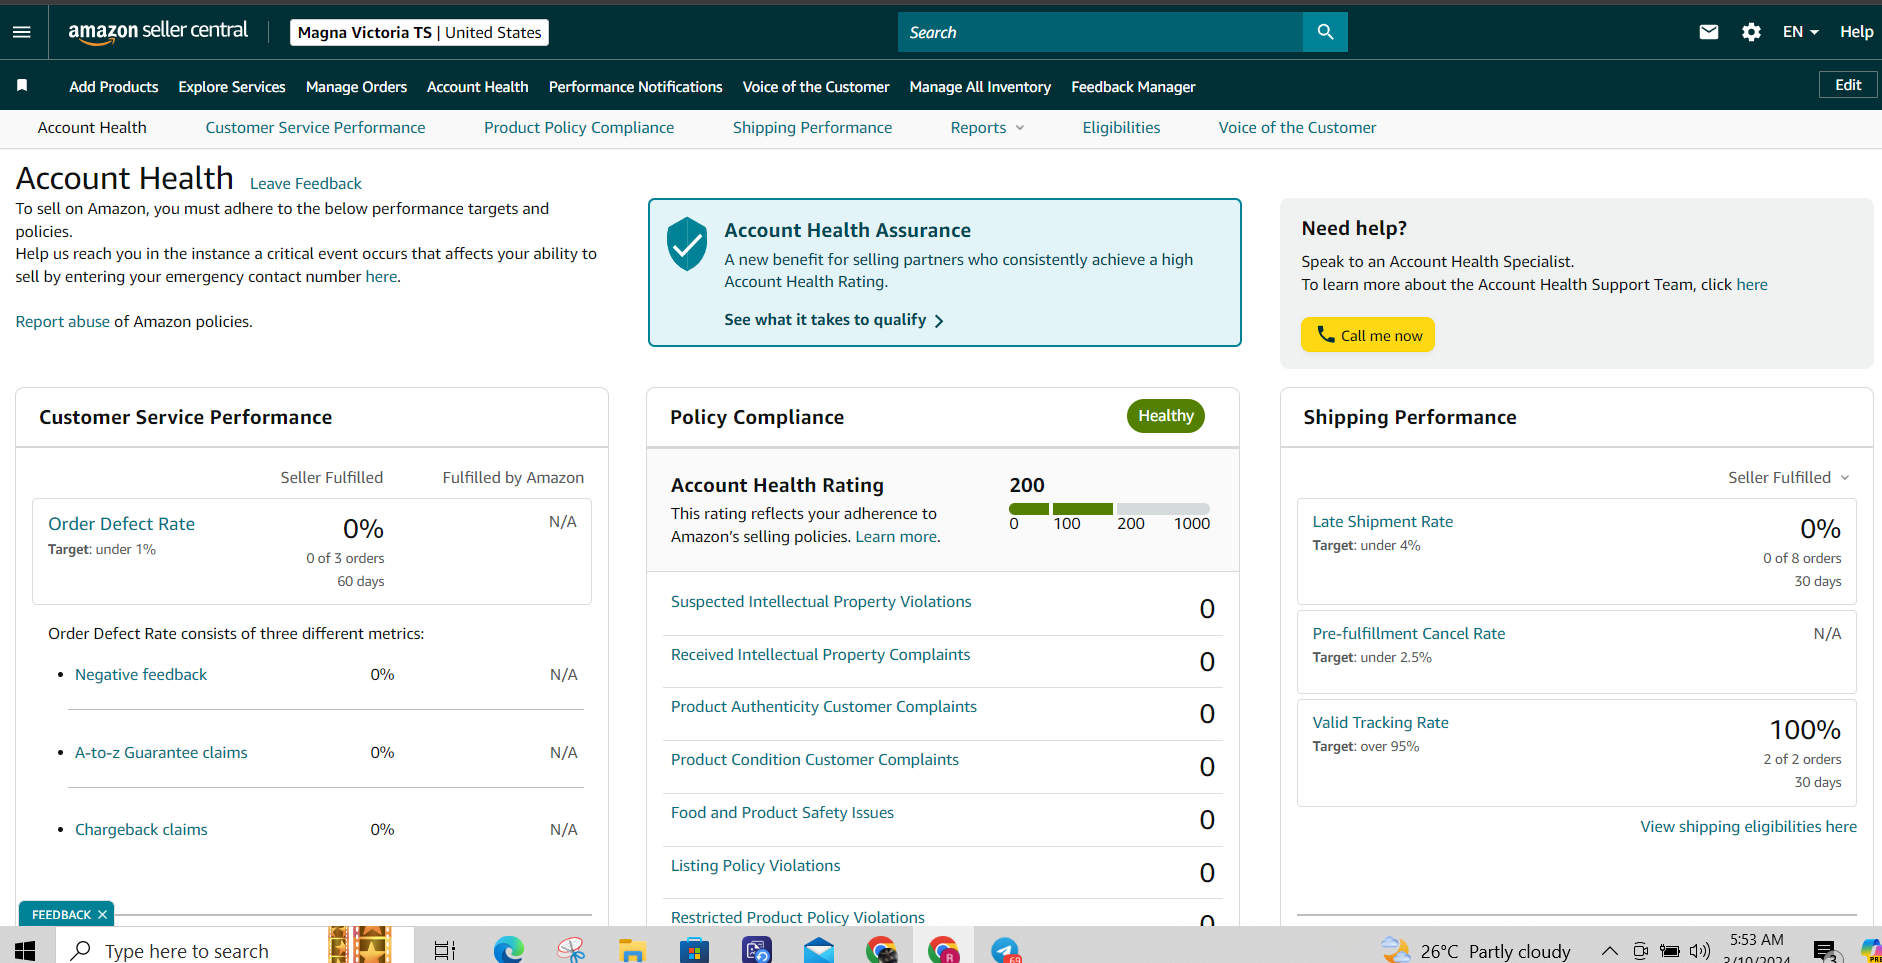
Task: Open the hamburger navigation menu
Action: click(21, 32)
